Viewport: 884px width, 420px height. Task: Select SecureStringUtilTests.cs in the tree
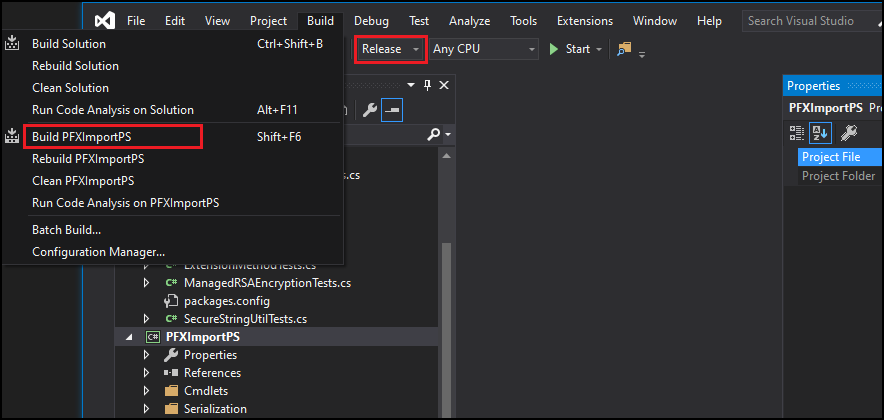[245, 319]
